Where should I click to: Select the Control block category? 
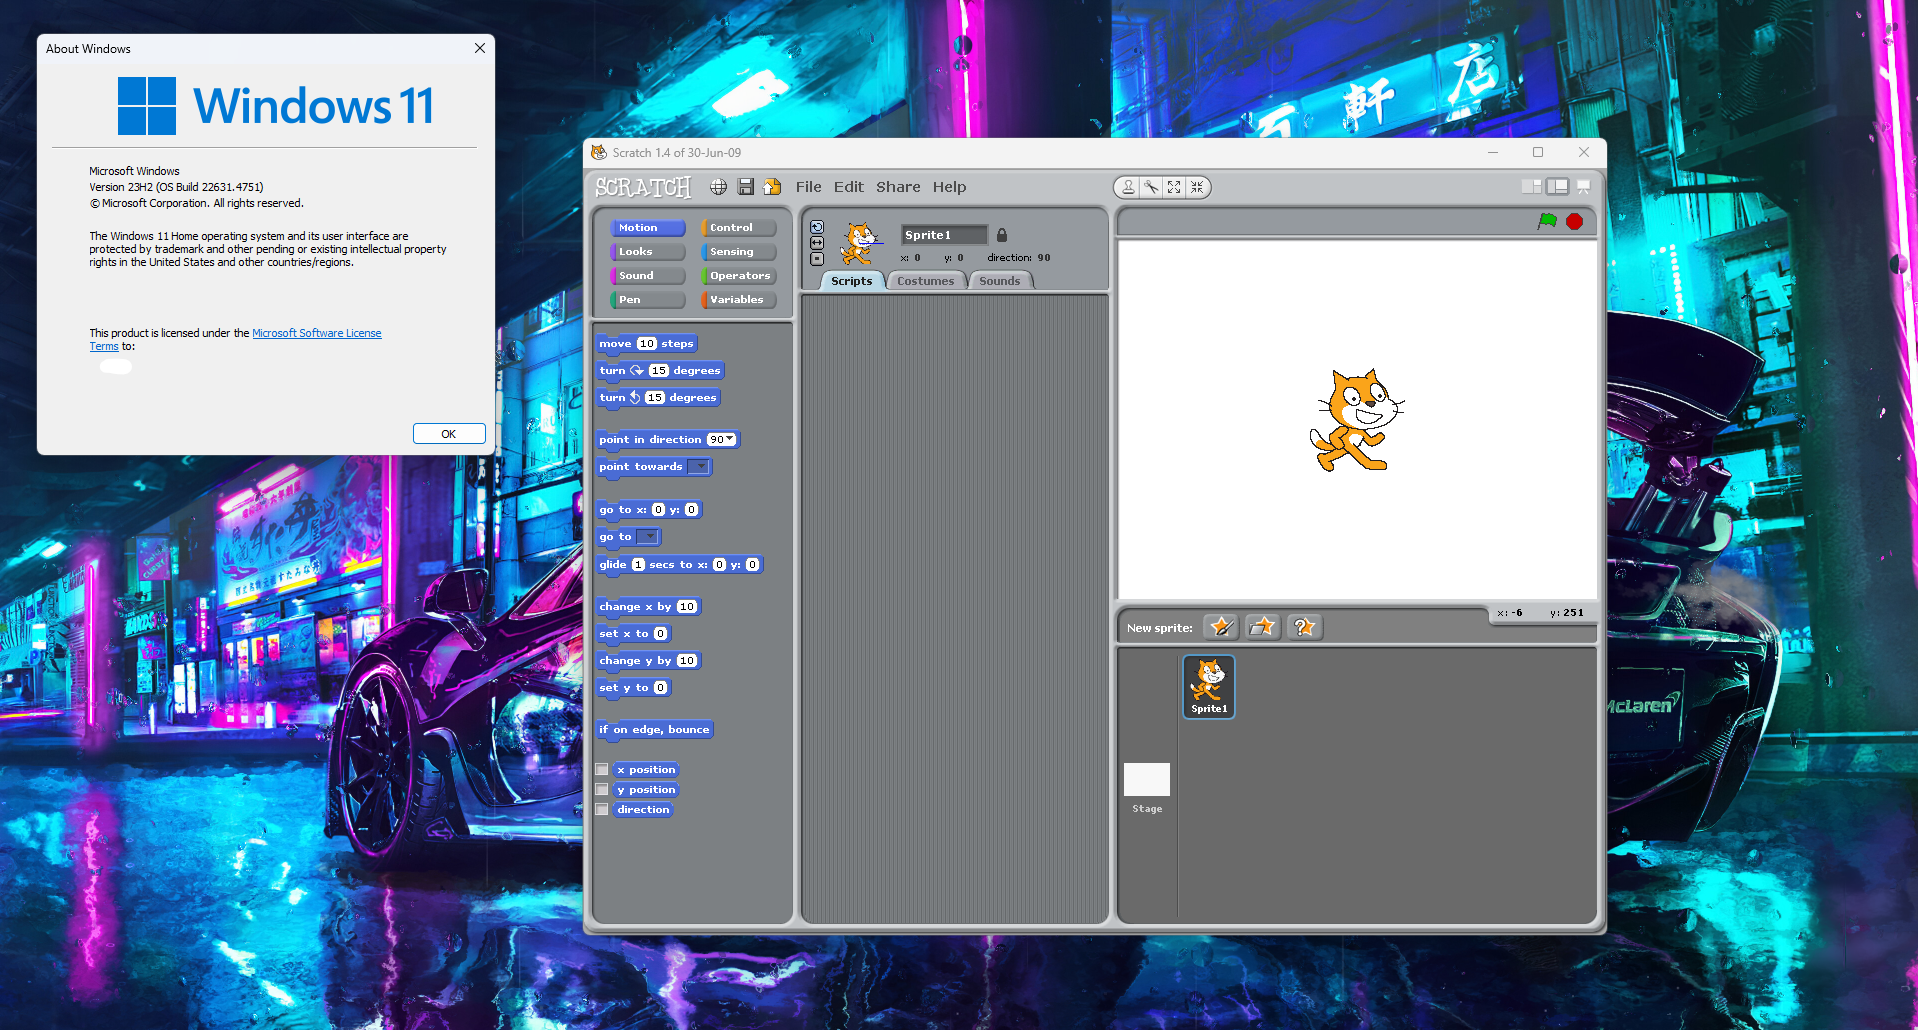739,228
